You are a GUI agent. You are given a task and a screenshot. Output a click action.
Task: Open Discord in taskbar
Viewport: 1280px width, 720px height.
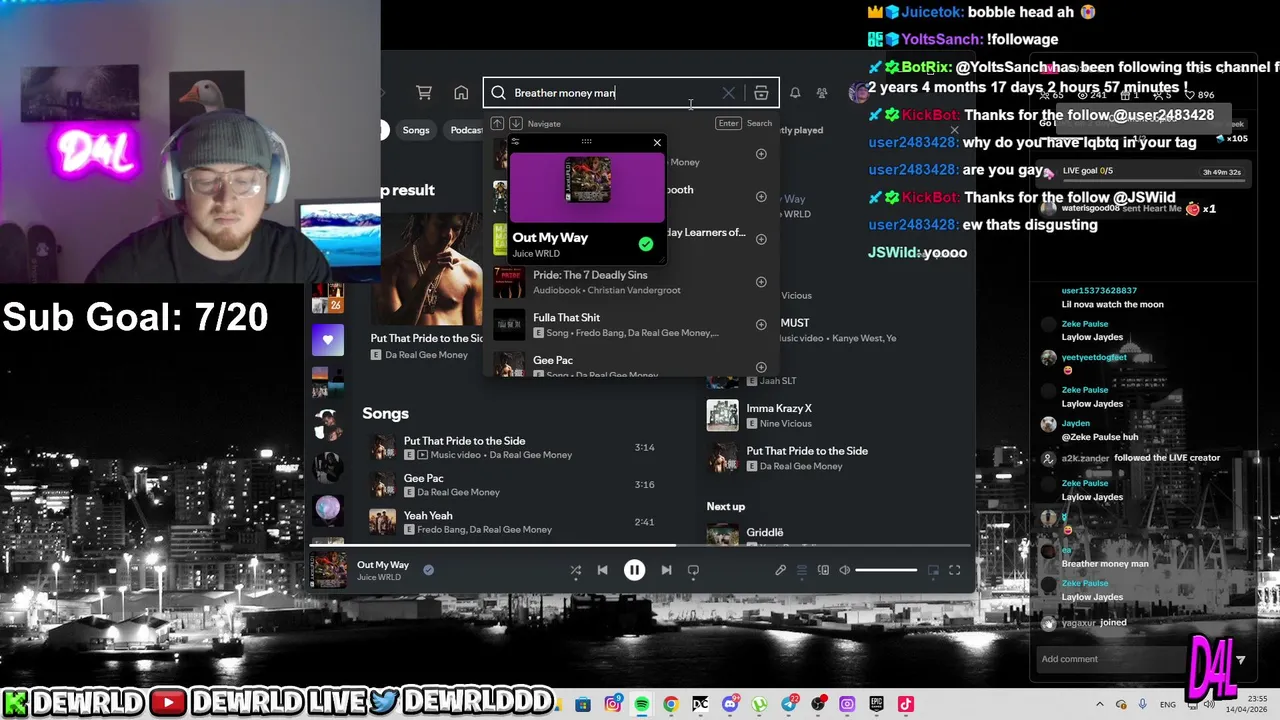(x=730, y=704)
